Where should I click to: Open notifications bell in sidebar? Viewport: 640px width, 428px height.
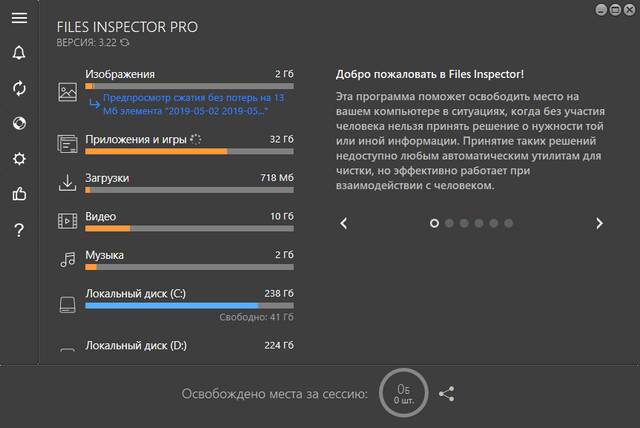19,53
